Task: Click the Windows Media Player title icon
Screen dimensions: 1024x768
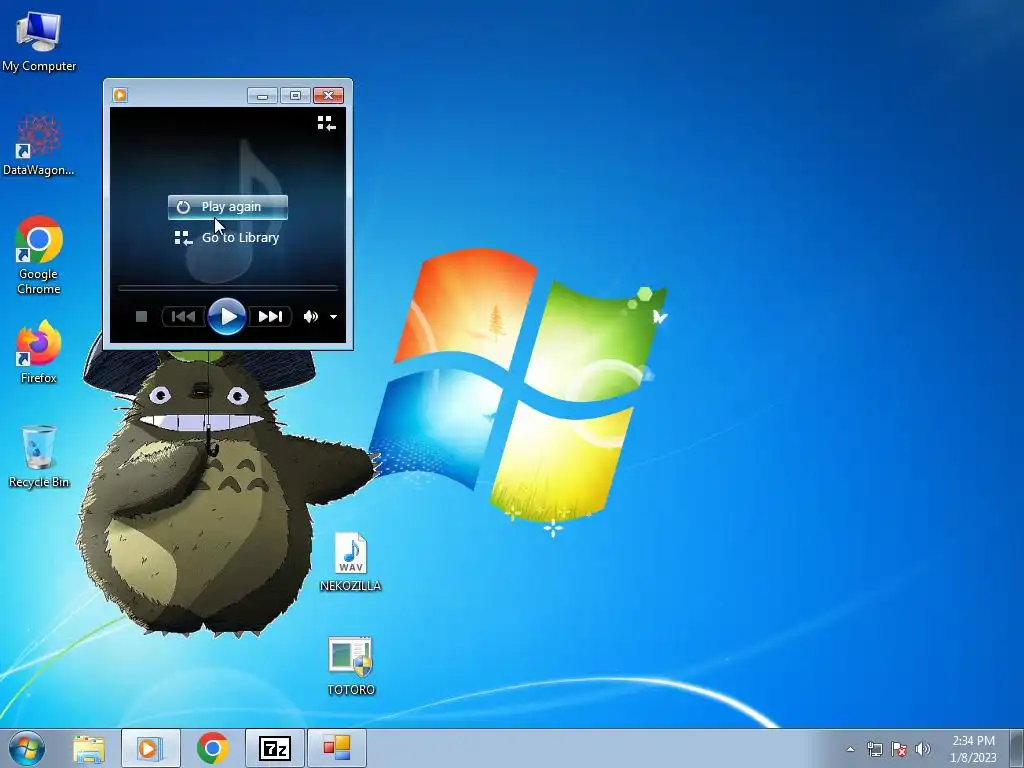Action: [x=120, y=95]
